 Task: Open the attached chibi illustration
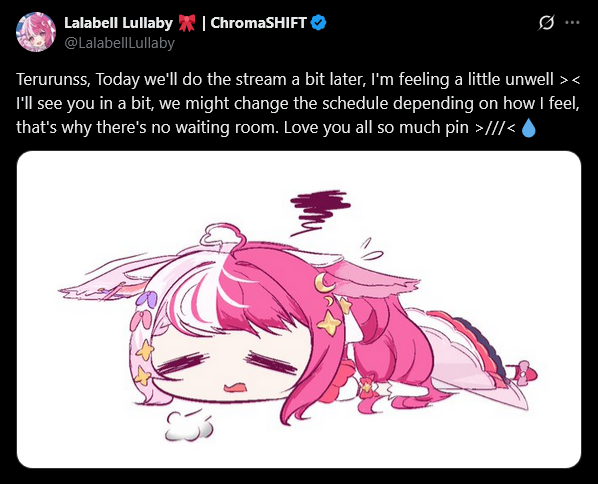tap(299, 309)
